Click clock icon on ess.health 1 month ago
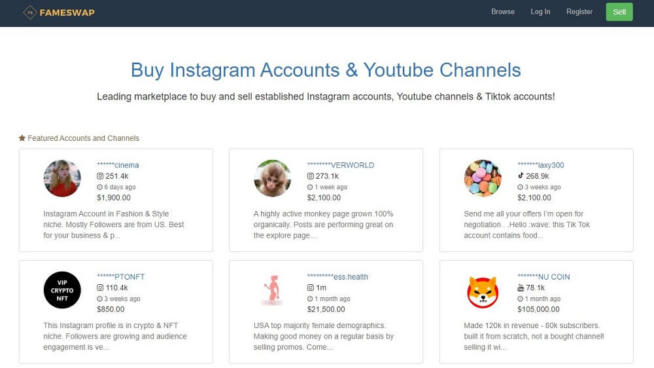This screenshot has width=654, height=368. tap(310, 299)
